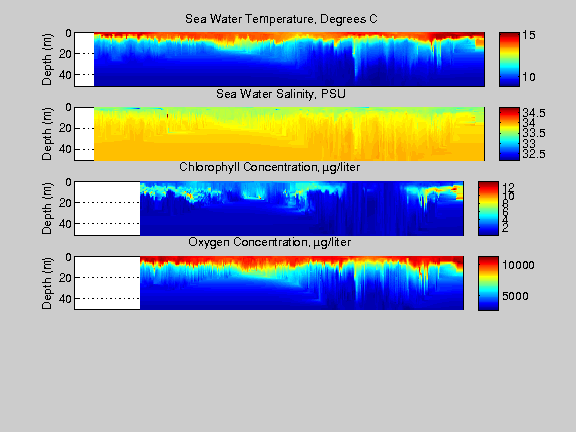Click the white blank region of chlorophyll plot
576x432 pixels.
pyautogui.click(x=107, y=208)
